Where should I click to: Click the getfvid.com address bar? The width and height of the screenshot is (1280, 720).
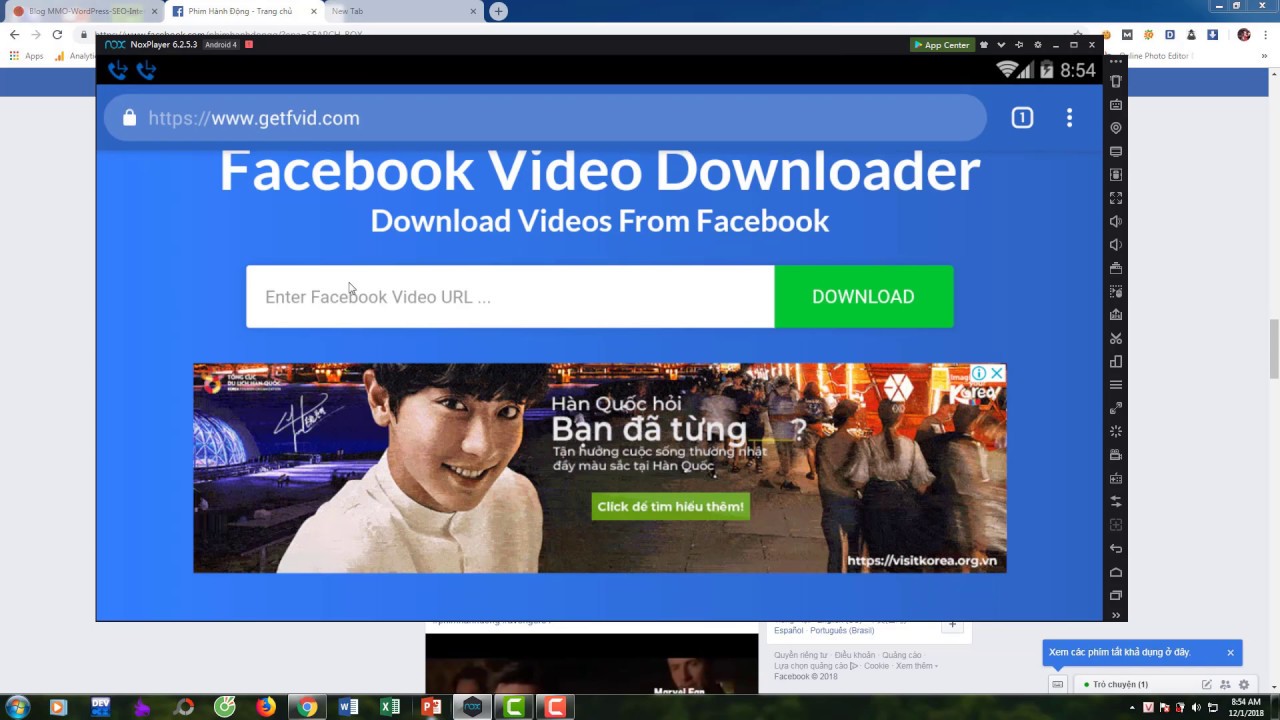545,118
